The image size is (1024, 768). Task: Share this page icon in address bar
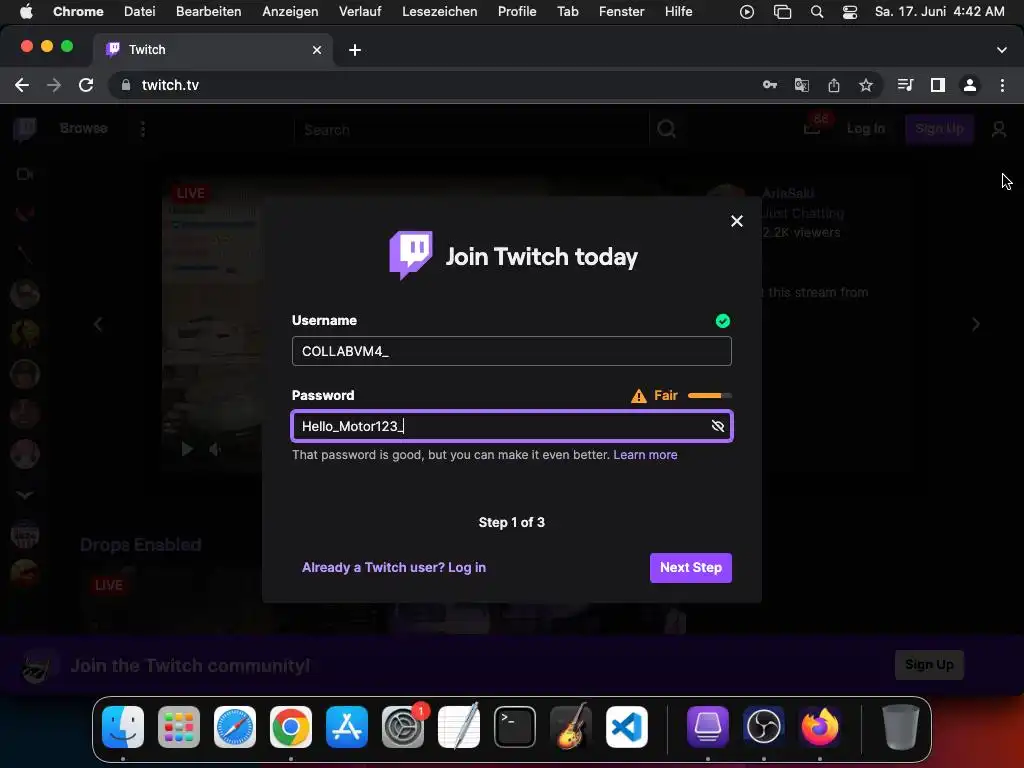click(834, 85)
